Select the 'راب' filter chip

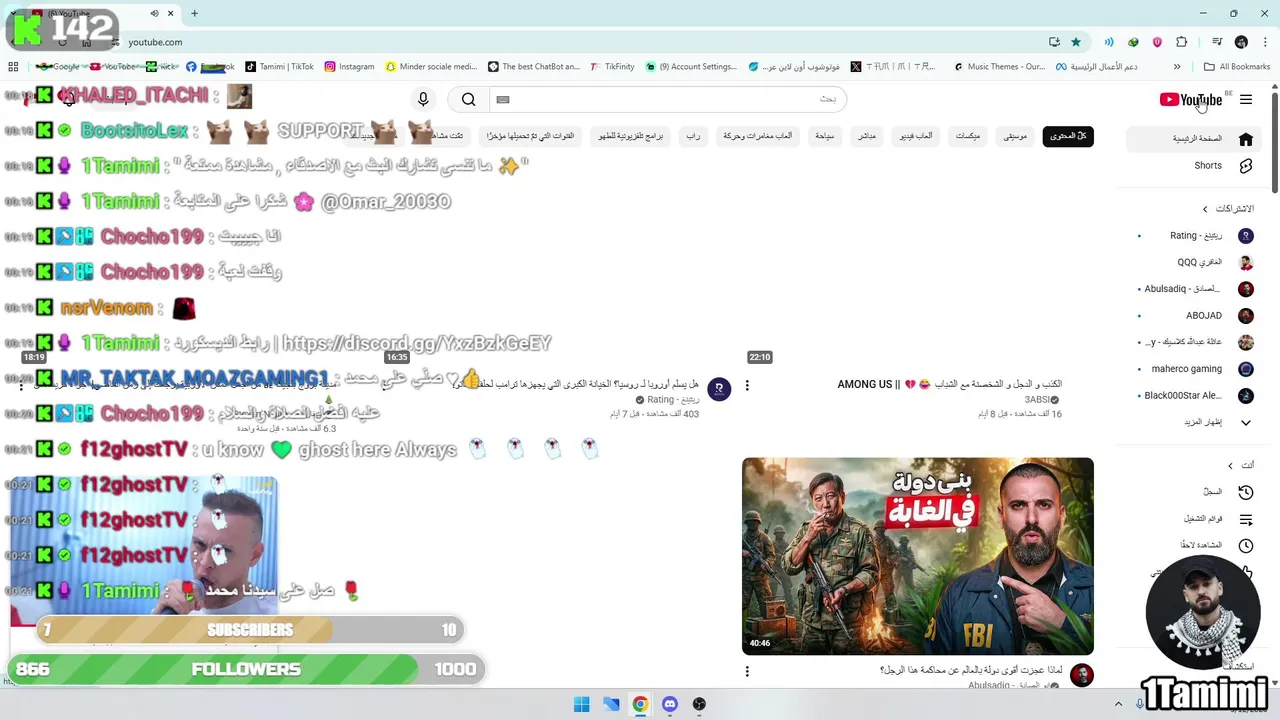click(x=693, y=136)
